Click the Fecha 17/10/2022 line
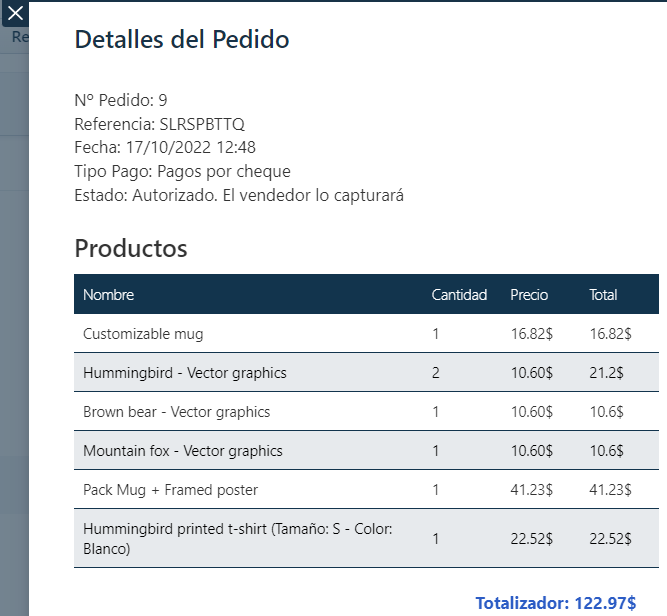Viewport: 667px width, 616px height. pos(165,147)
